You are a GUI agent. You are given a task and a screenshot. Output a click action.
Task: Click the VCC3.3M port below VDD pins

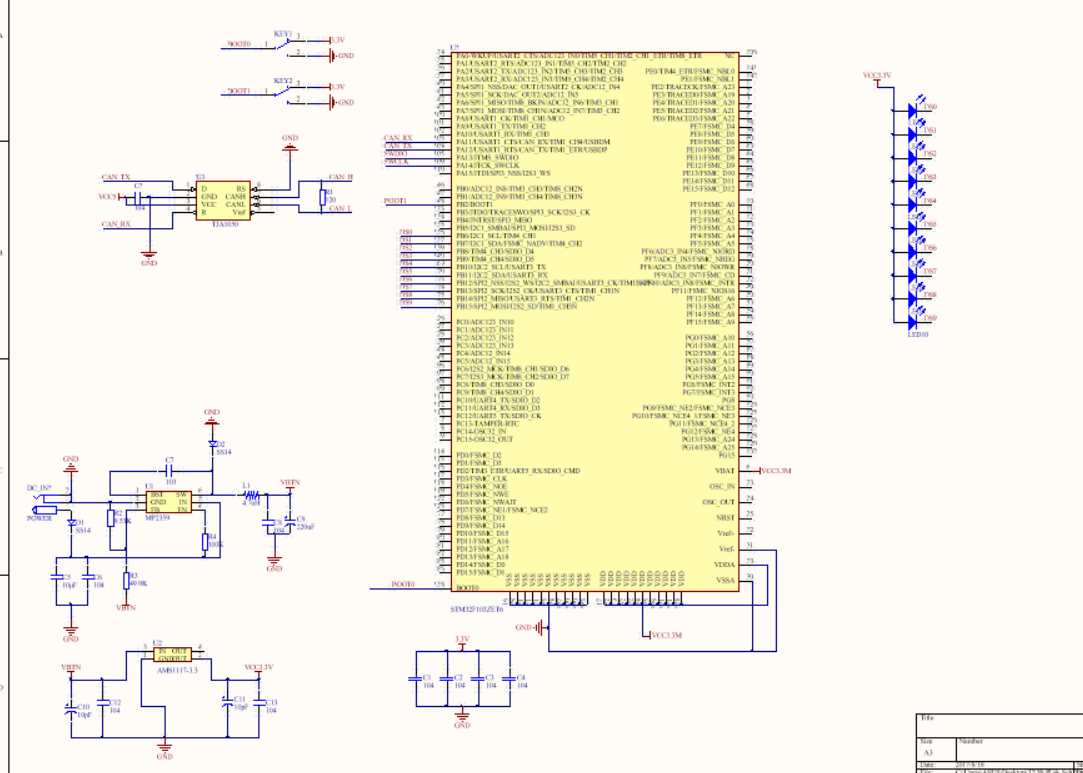664,635
